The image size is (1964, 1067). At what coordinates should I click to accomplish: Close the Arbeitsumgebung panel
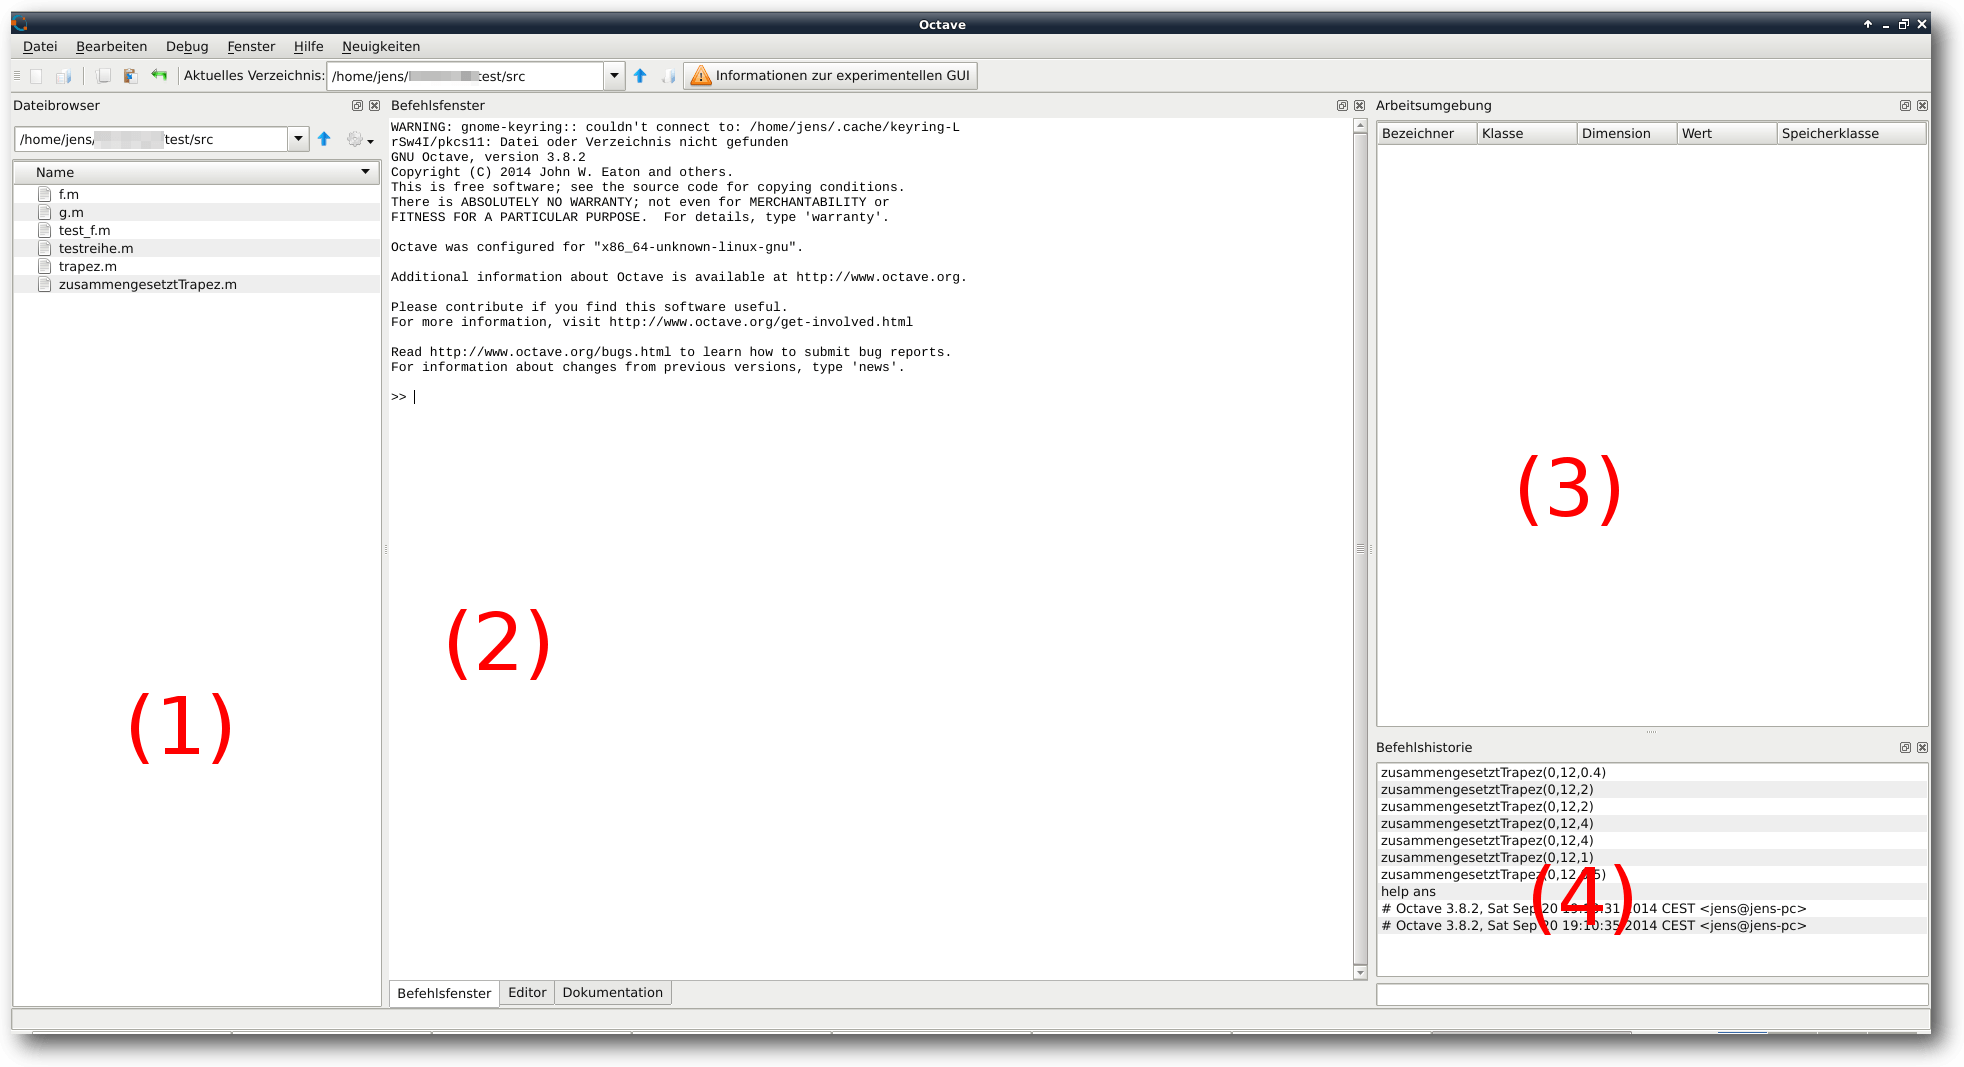[1923, 106]
